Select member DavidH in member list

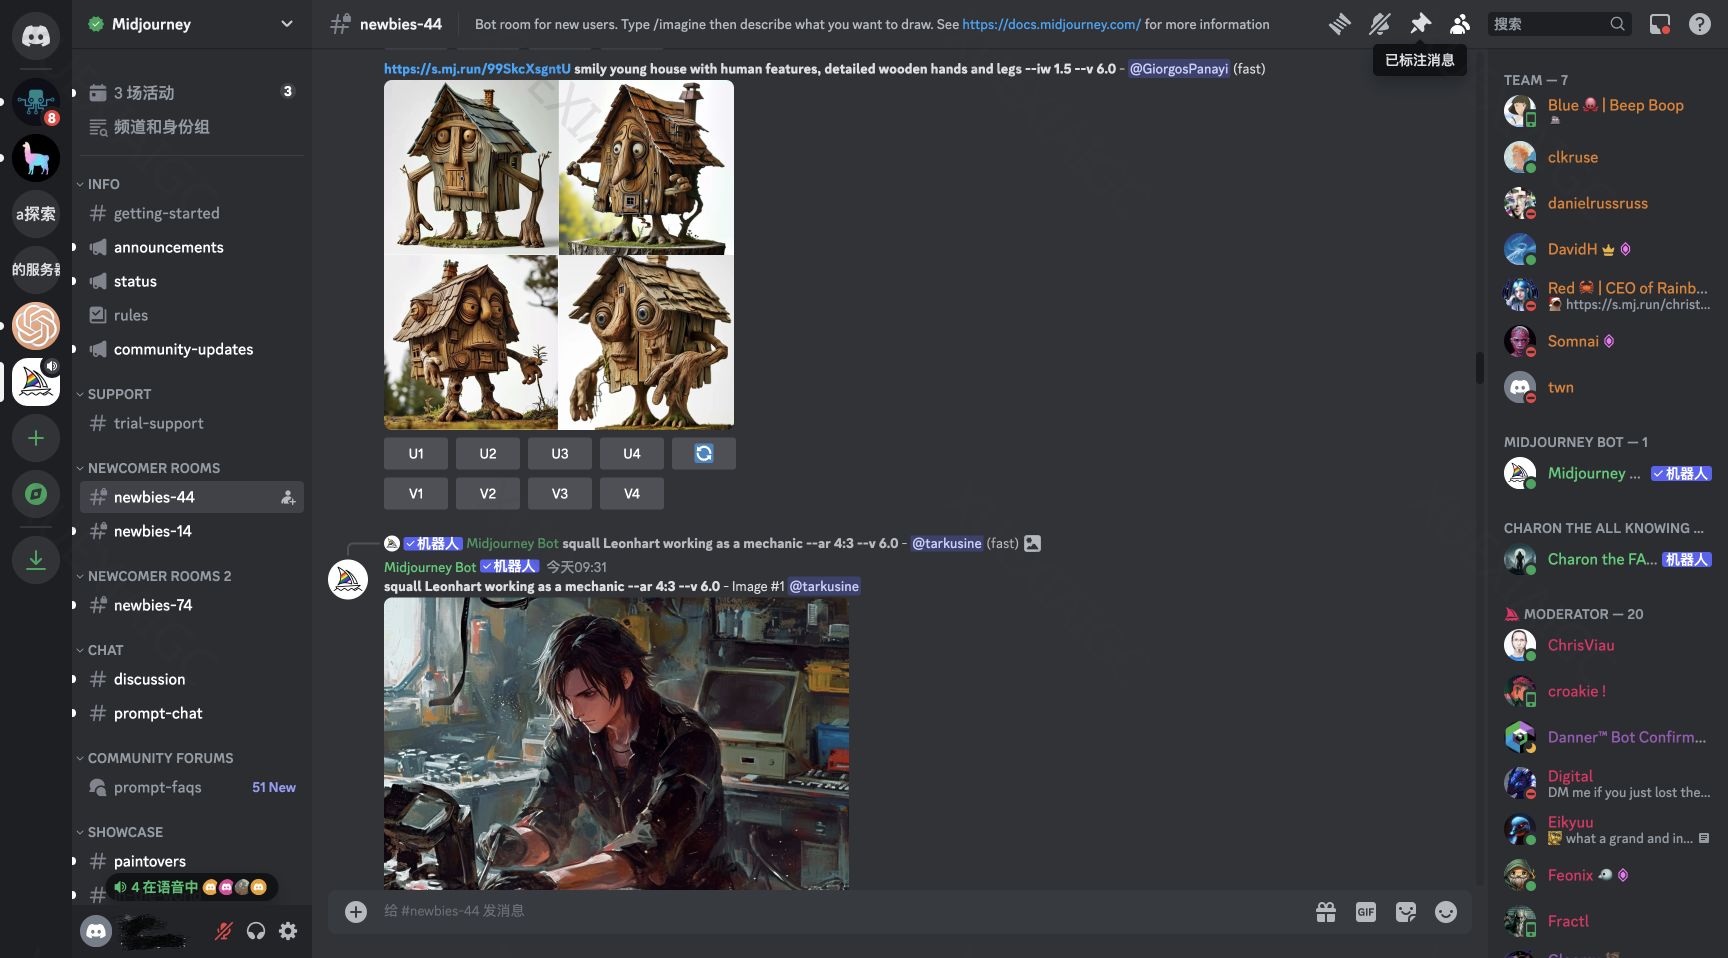click(1608, 249)
